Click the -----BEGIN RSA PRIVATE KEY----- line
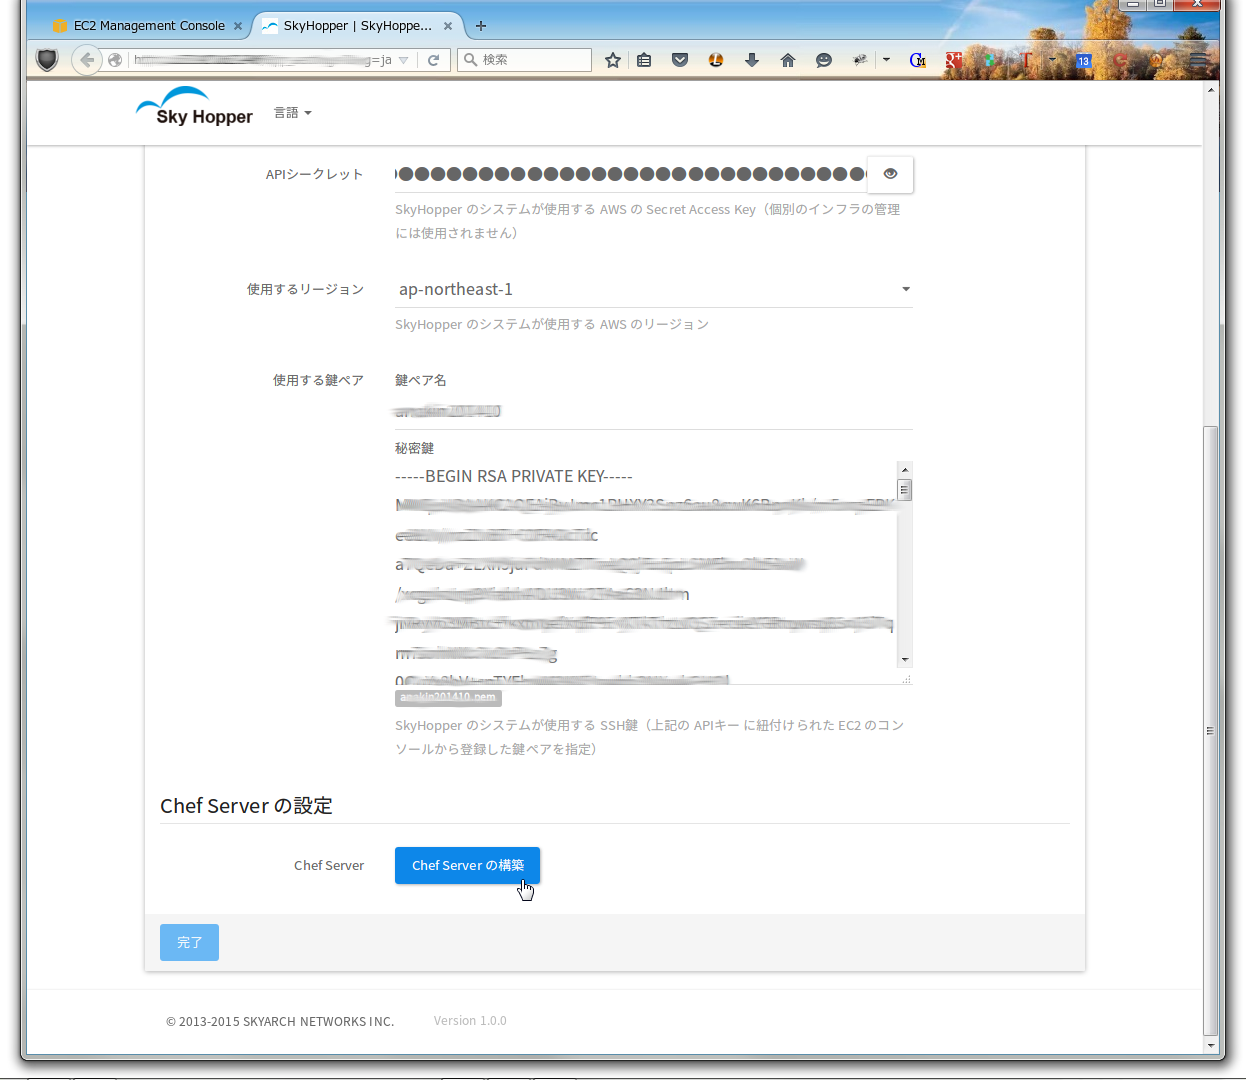Screen dimensions: 1246x1080 [x=514, y=476]
